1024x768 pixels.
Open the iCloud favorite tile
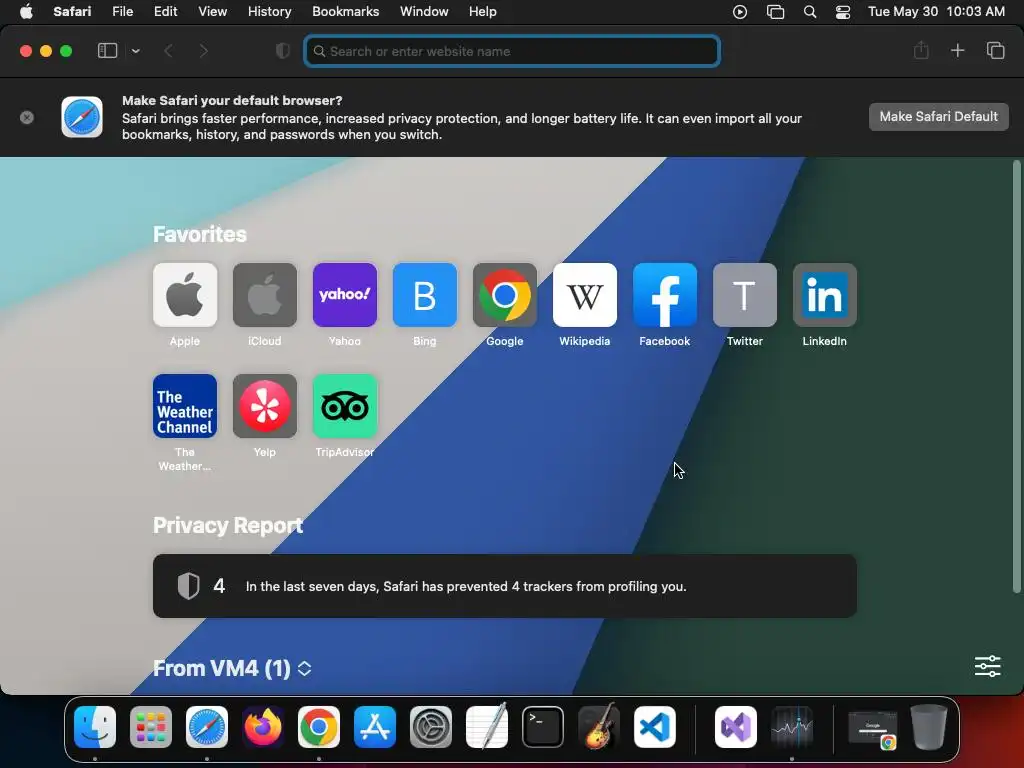(x=264, y=295)
